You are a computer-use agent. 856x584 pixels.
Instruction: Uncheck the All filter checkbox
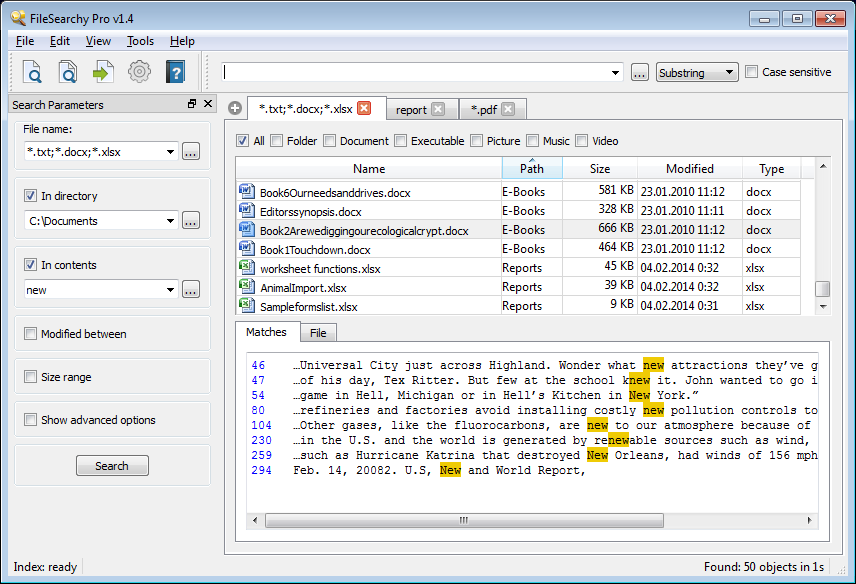242,141
